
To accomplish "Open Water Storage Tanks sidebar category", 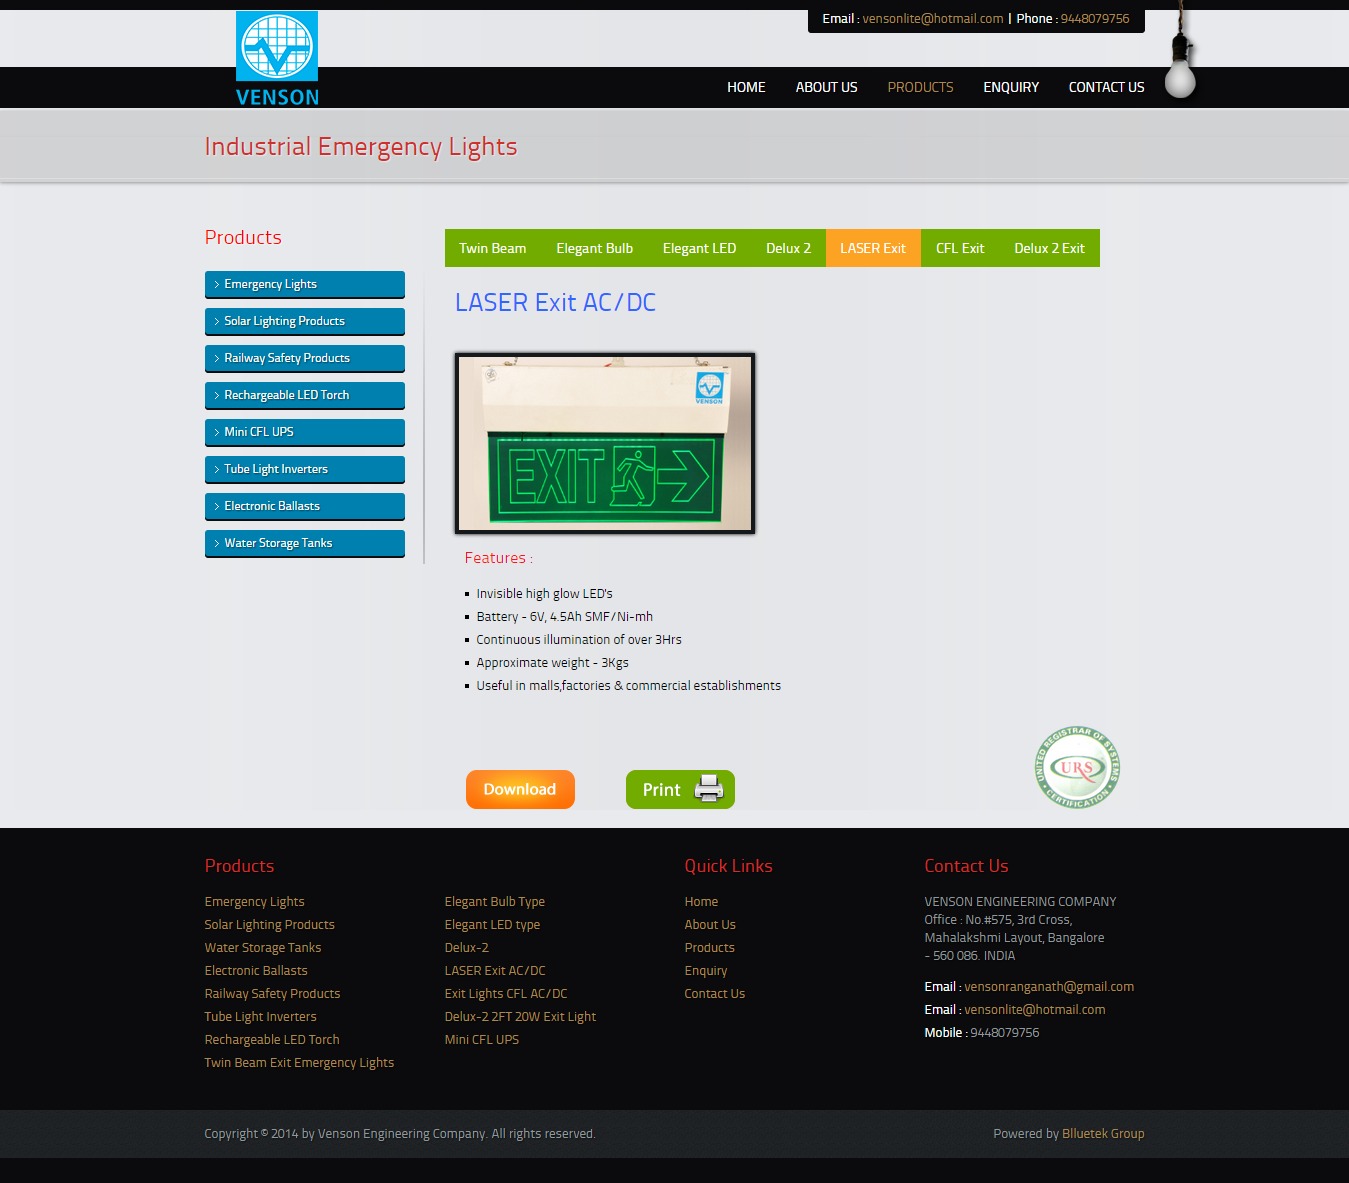I will click(x=304, y=543).
